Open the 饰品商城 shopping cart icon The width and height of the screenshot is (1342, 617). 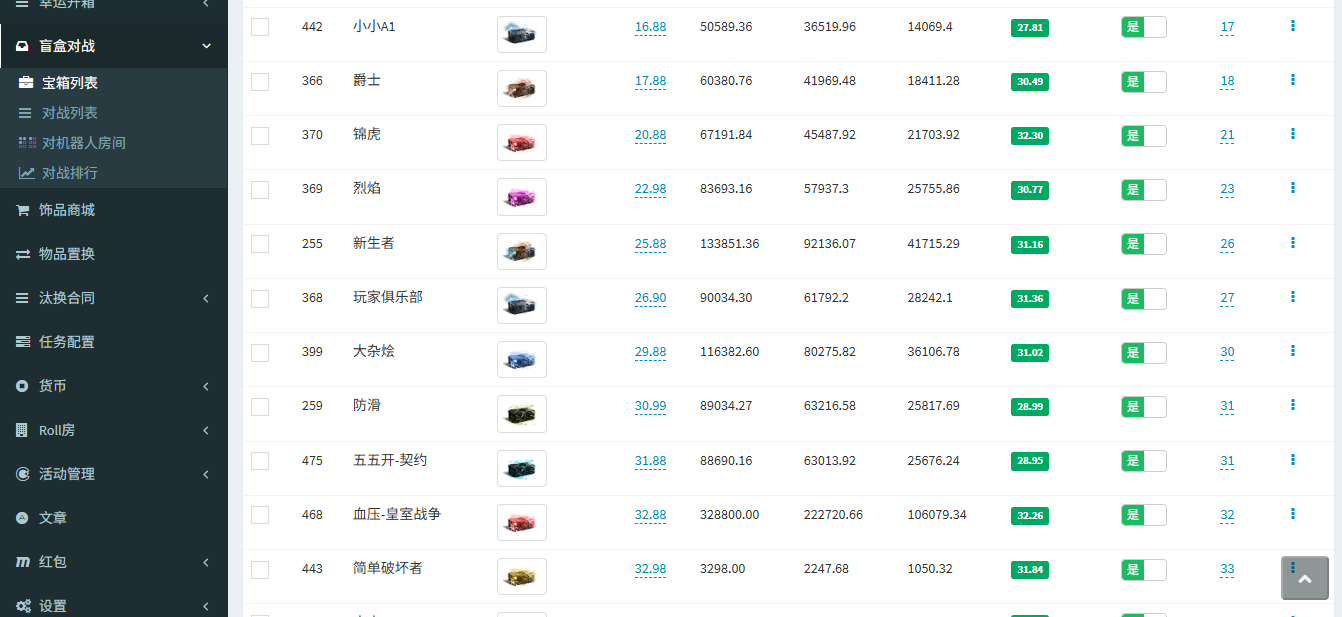point(22,209)
